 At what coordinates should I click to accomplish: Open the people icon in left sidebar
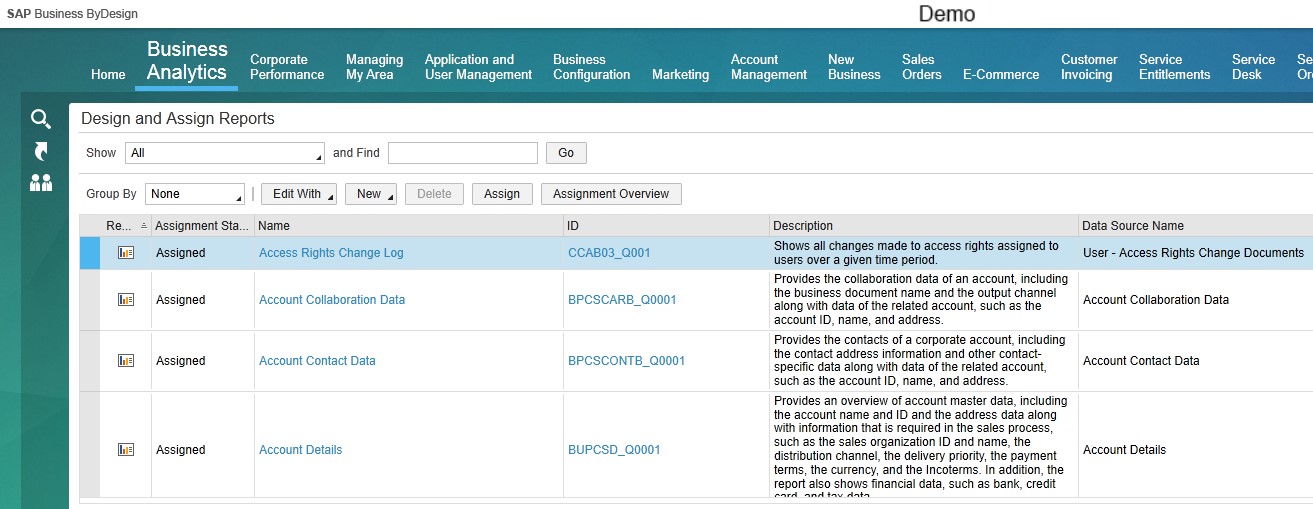pyautogui.click(x=40, y=183)
